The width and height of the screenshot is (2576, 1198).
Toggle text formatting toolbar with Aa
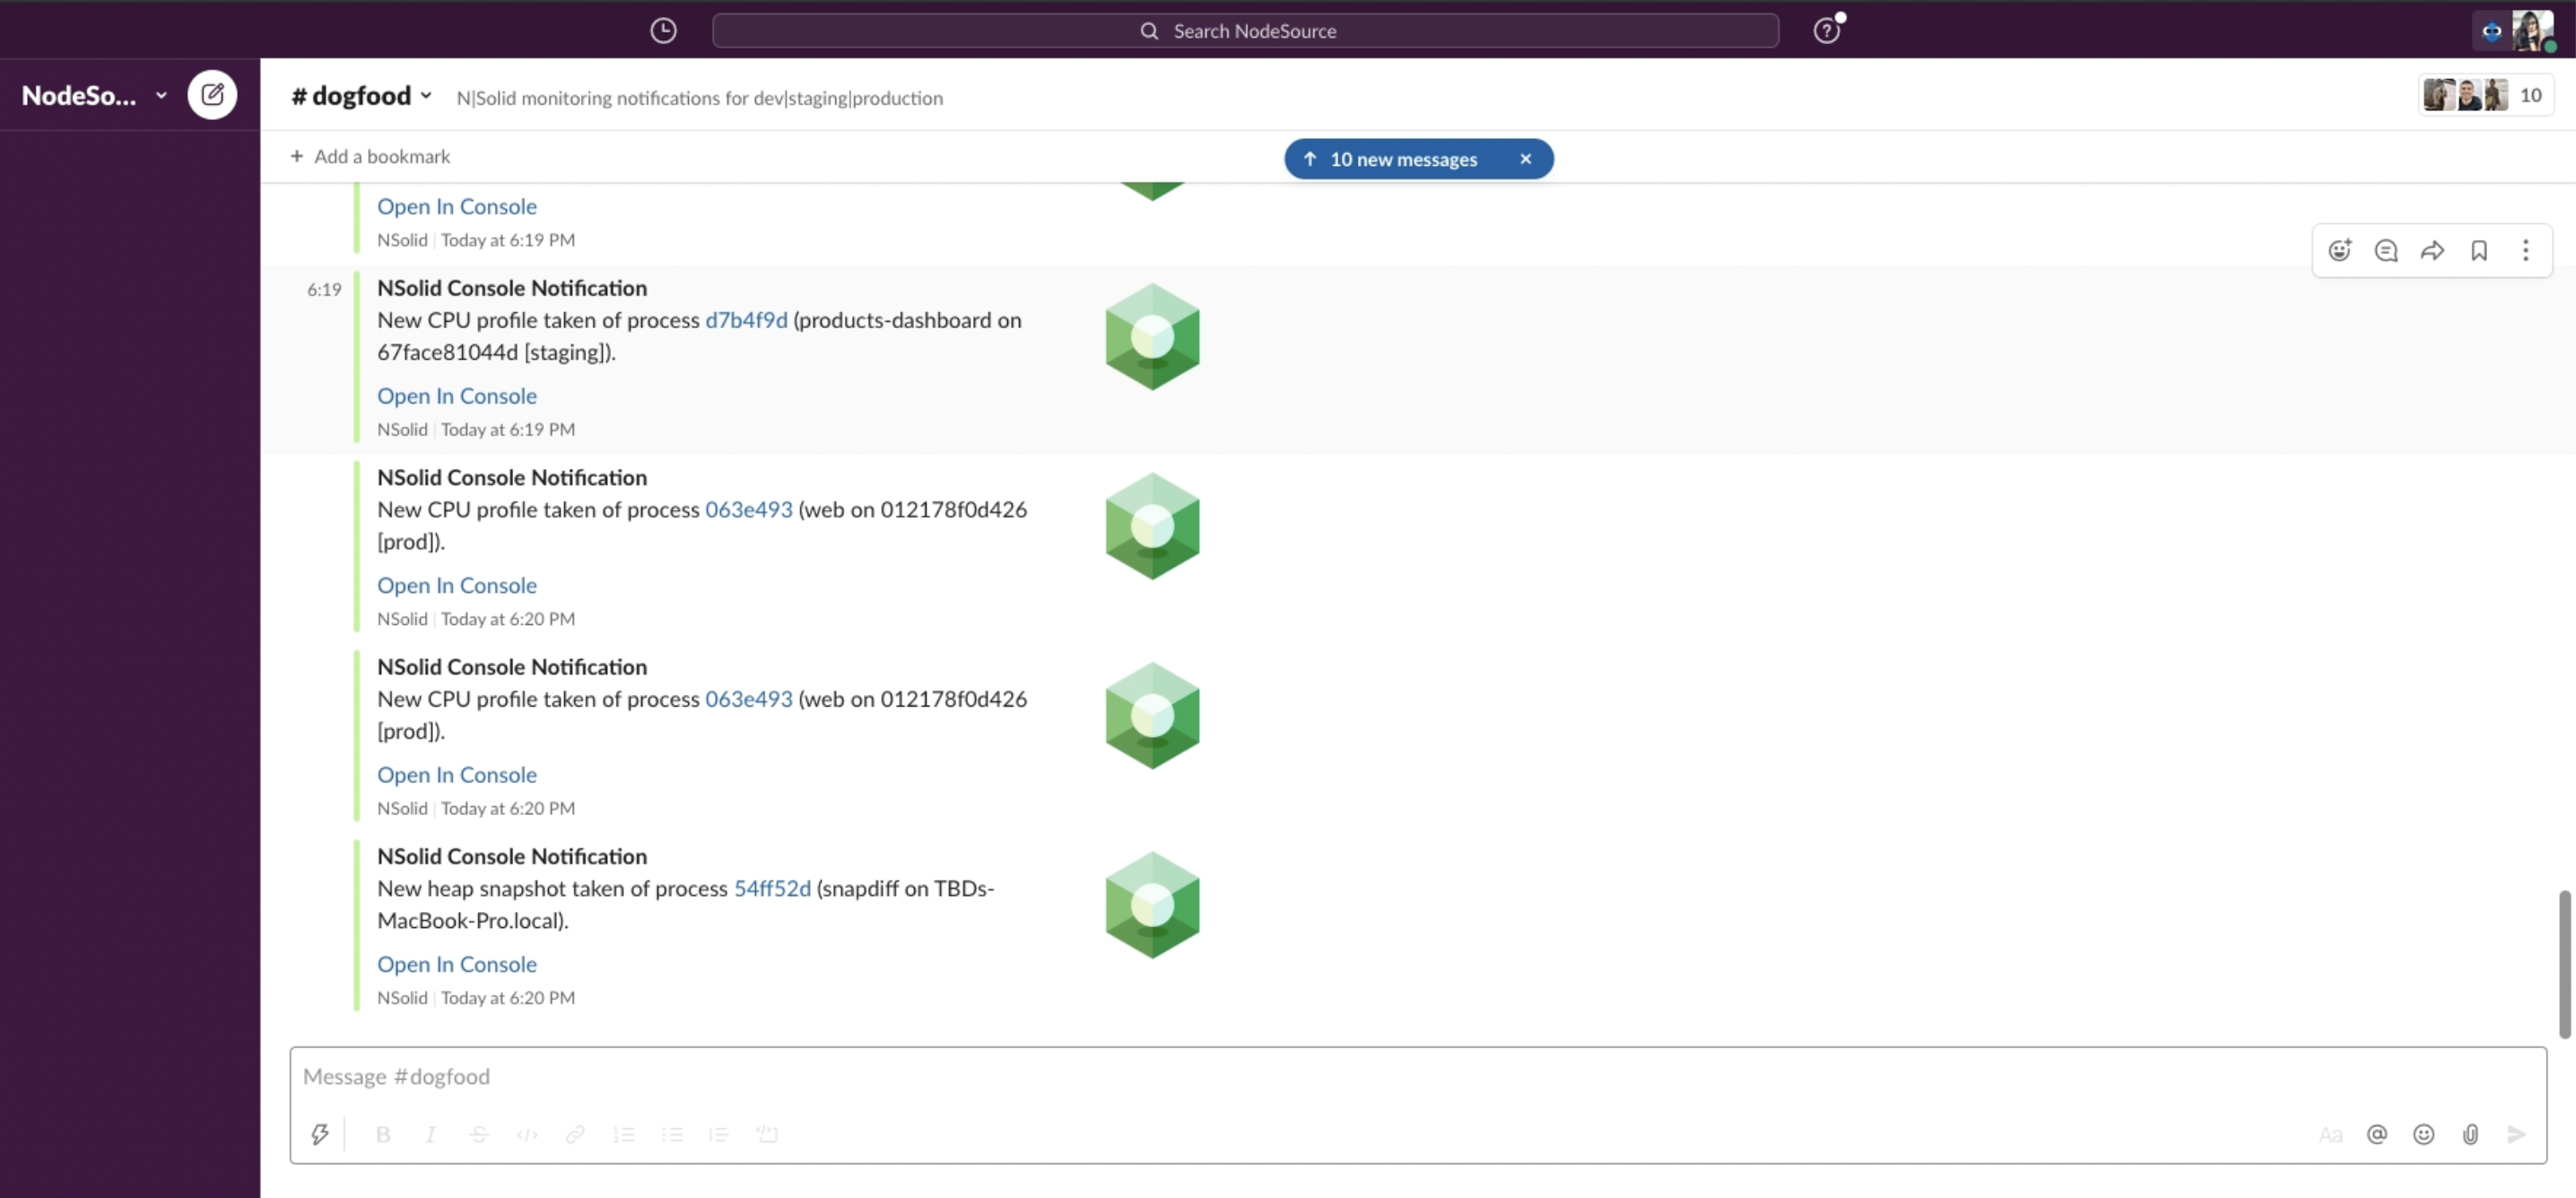tap(2330, 1134)
